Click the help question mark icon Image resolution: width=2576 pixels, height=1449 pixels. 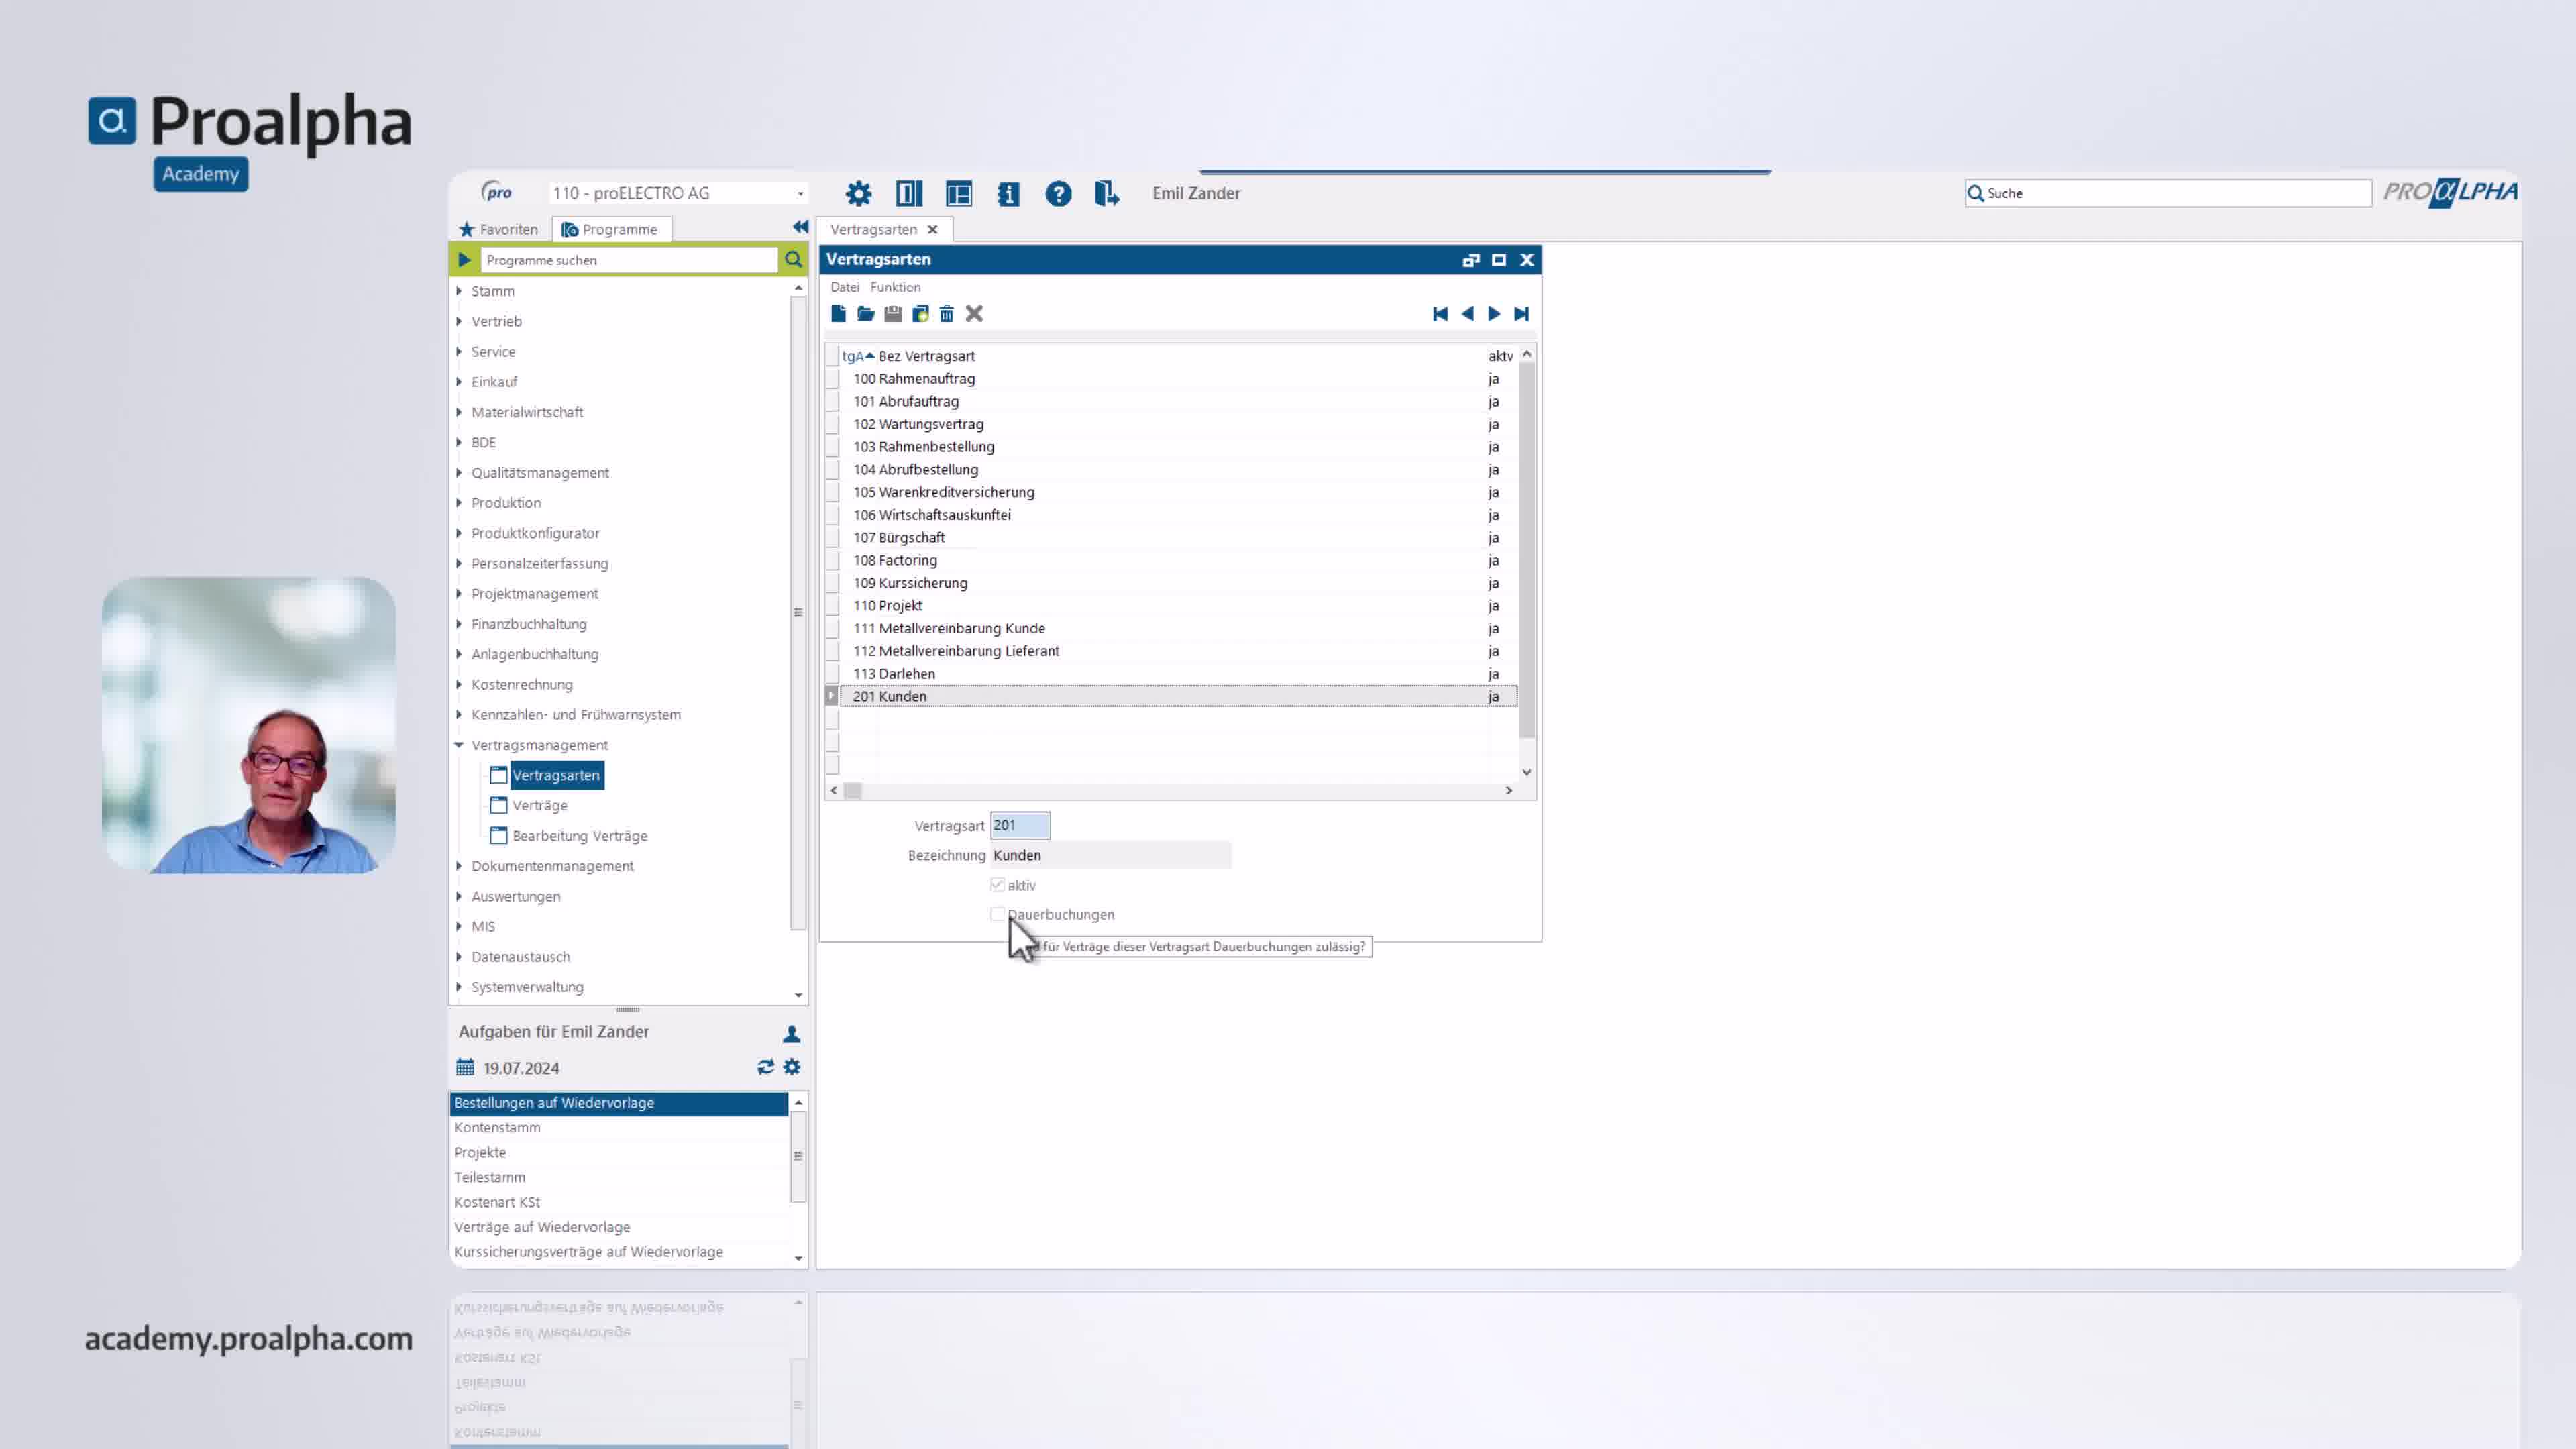tap(1058, 193)
